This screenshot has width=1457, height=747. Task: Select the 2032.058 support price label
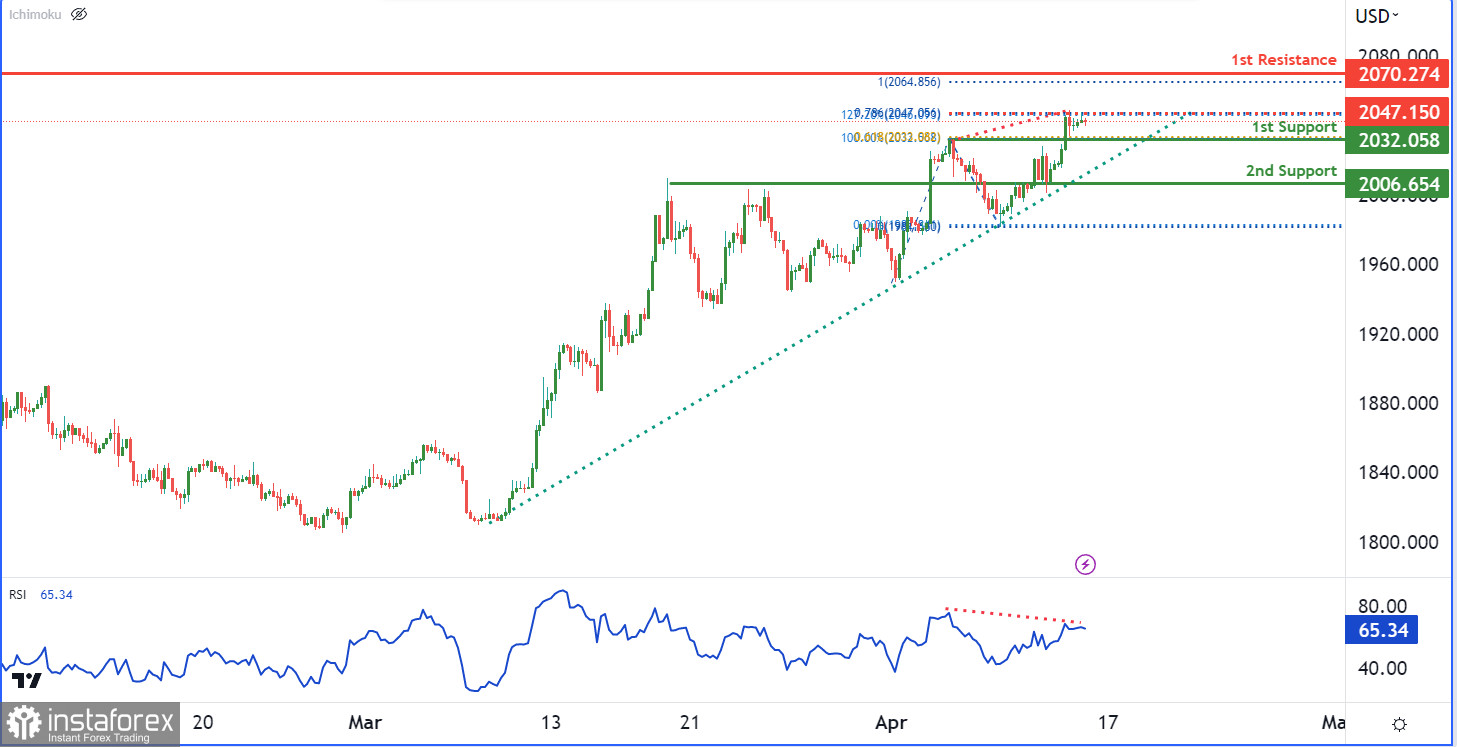click(x=1399, y=140)
